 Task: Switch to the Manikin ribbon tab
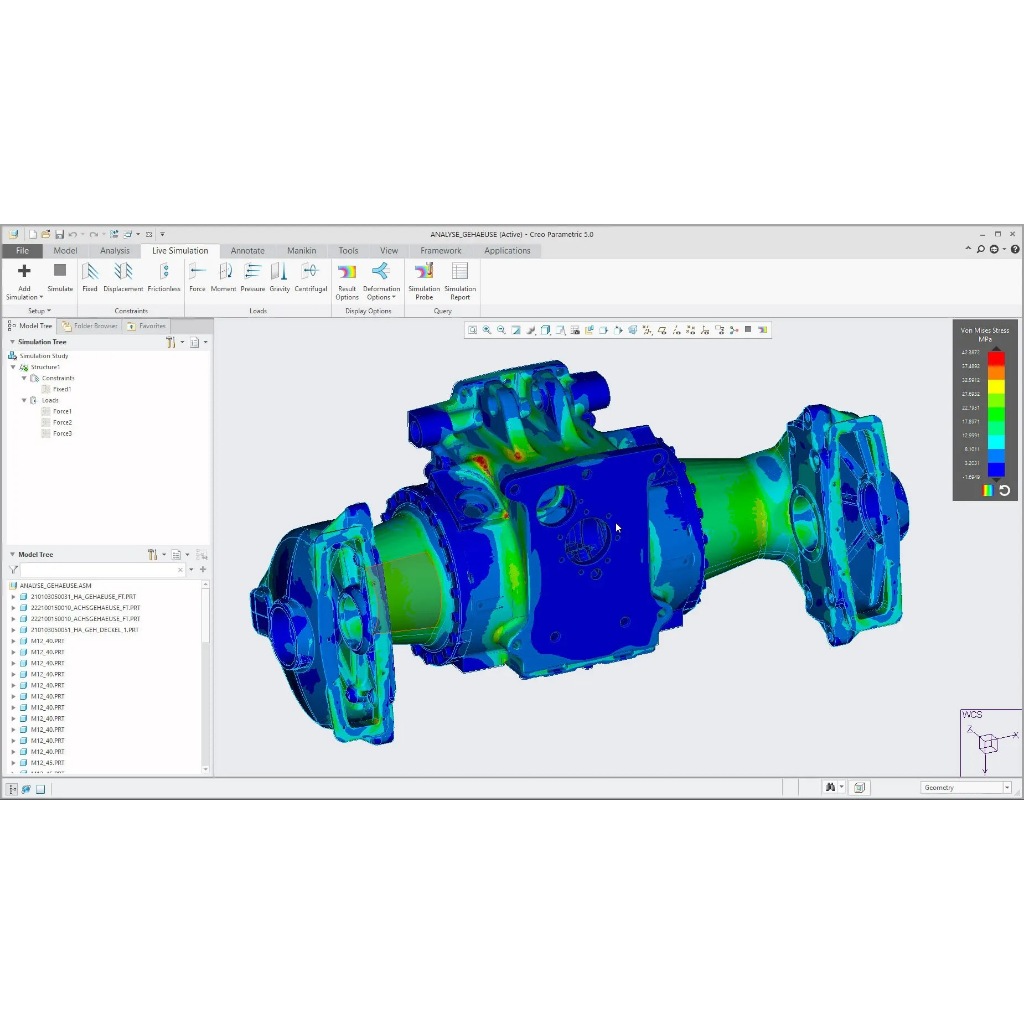[302, 251]
